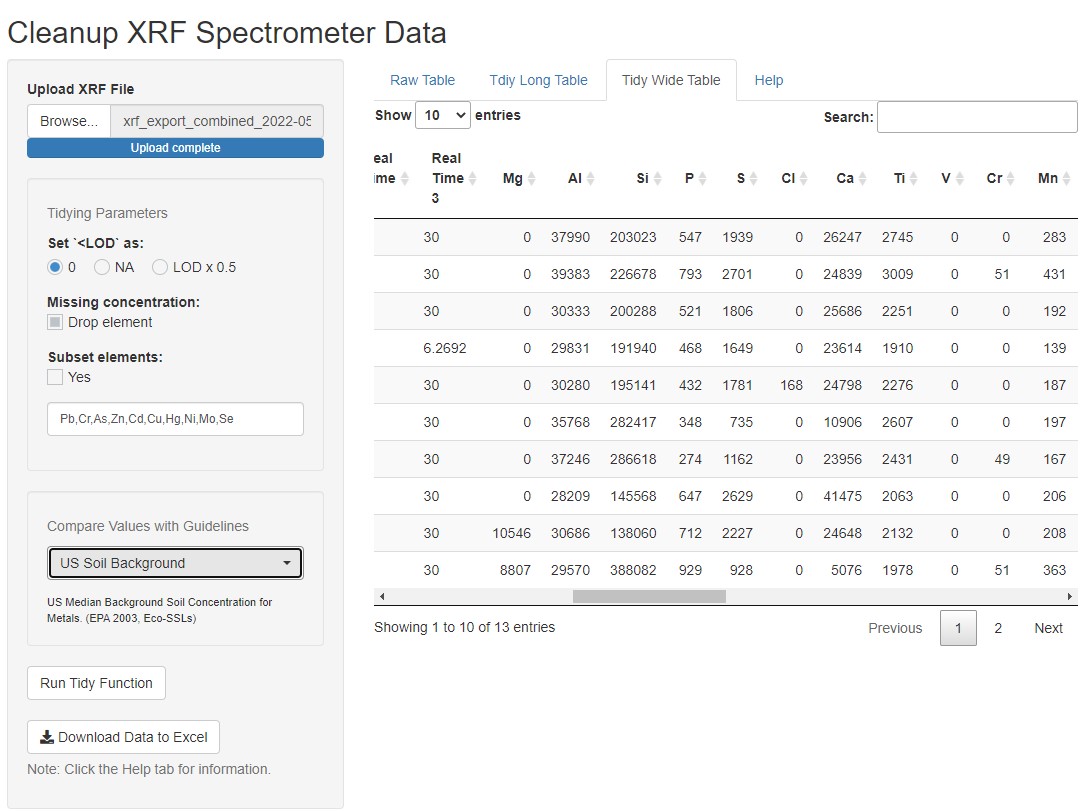Click the download icon on Download Data to Excel
The image size is (1087, 811).
click(x=45, y=736)
